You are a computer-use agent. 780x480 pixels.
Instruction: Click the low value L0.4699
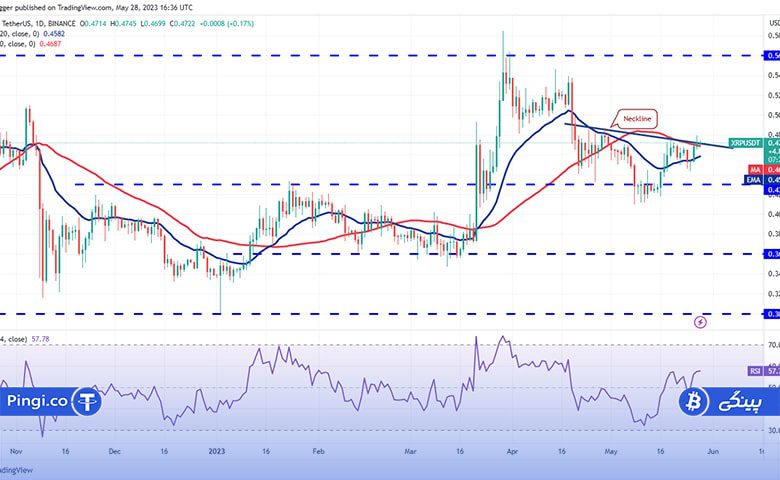pyautogui.click(x=153, y=23)
